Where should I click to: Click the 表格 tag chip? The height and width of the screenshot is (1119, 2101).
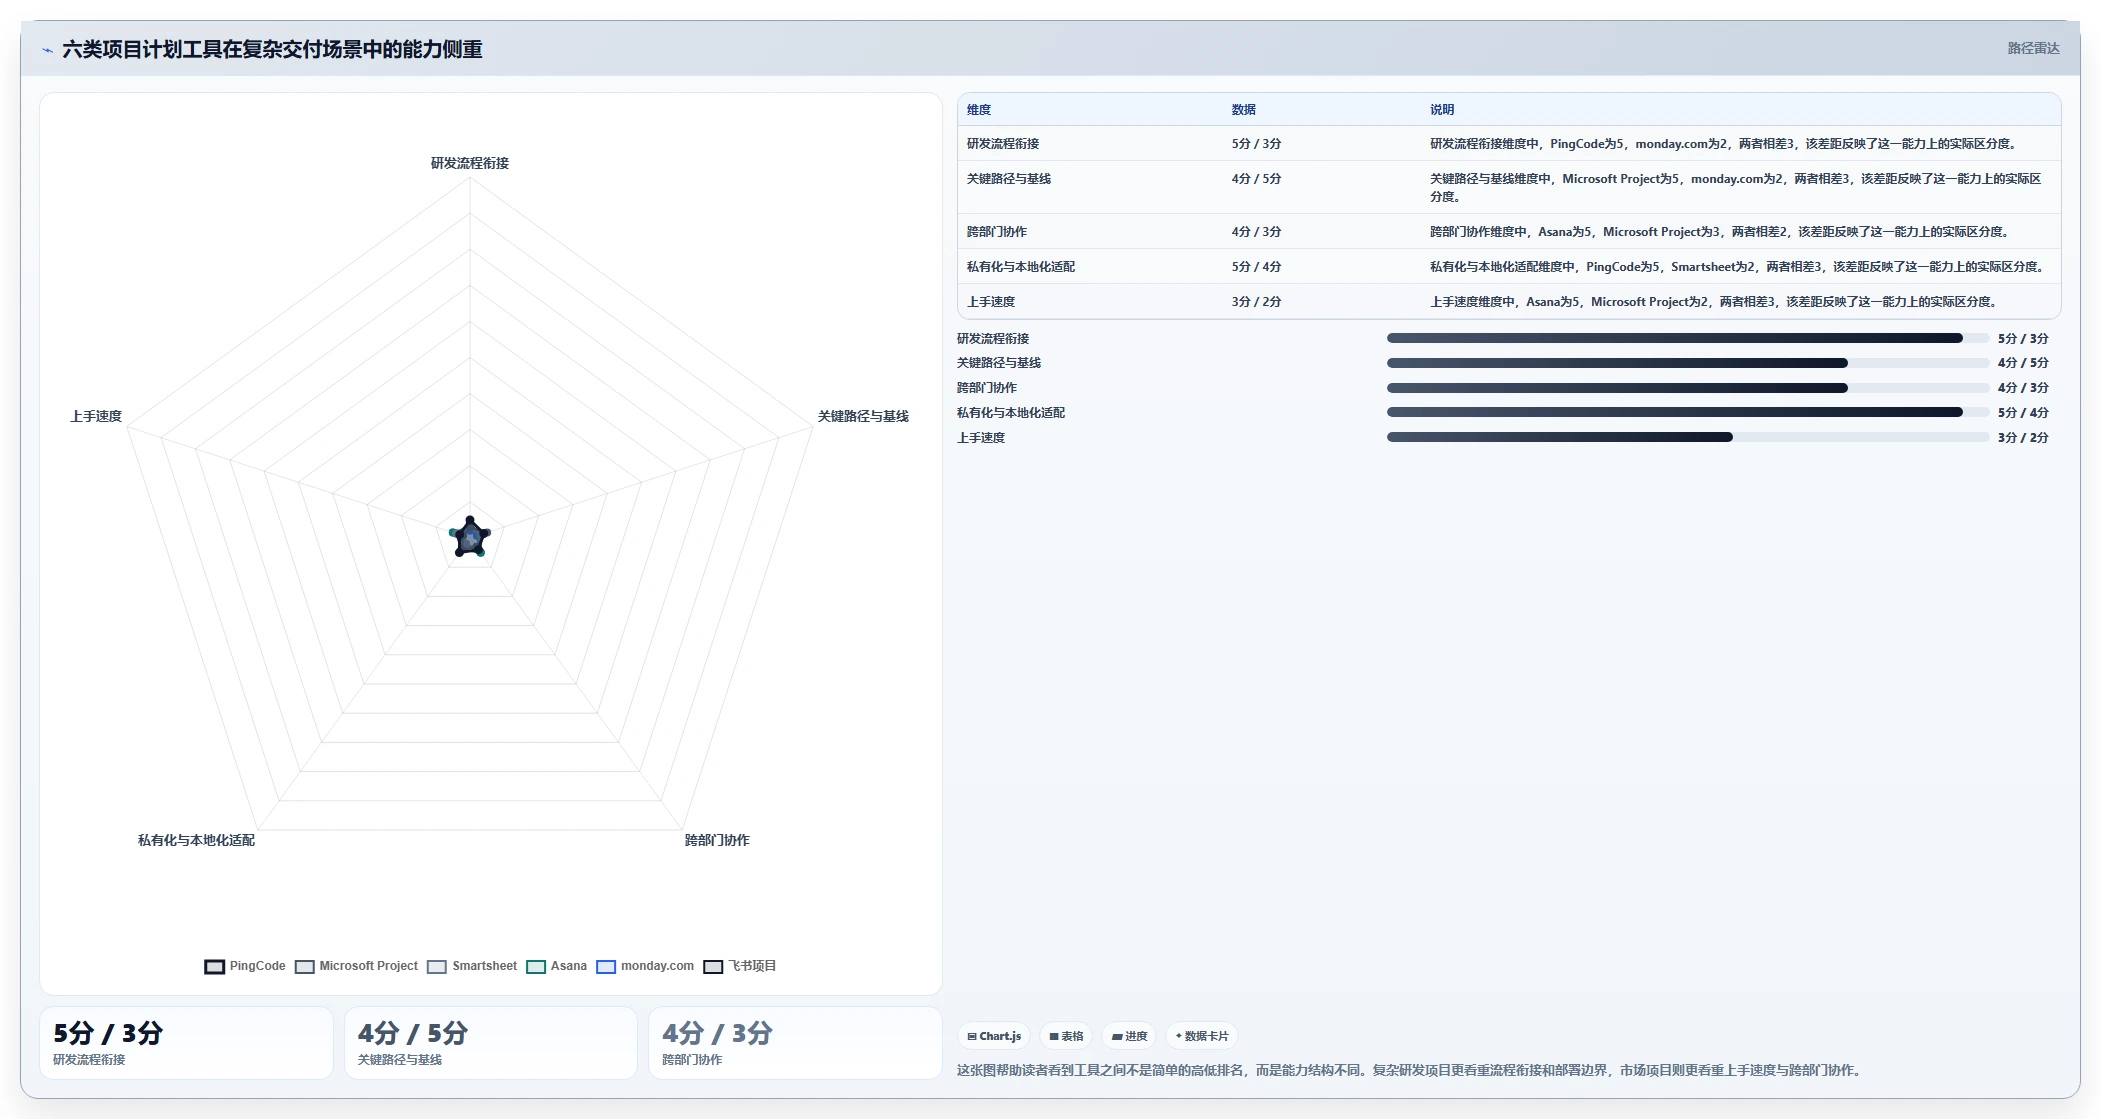pos(1066,1036)
